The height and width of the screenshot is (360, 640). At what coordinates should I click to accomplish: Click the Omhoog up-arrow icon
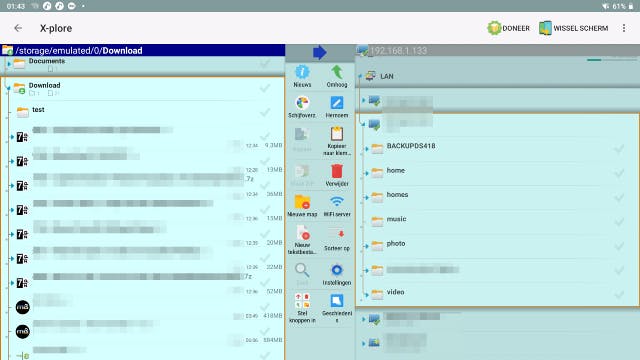tap(337, 72)
